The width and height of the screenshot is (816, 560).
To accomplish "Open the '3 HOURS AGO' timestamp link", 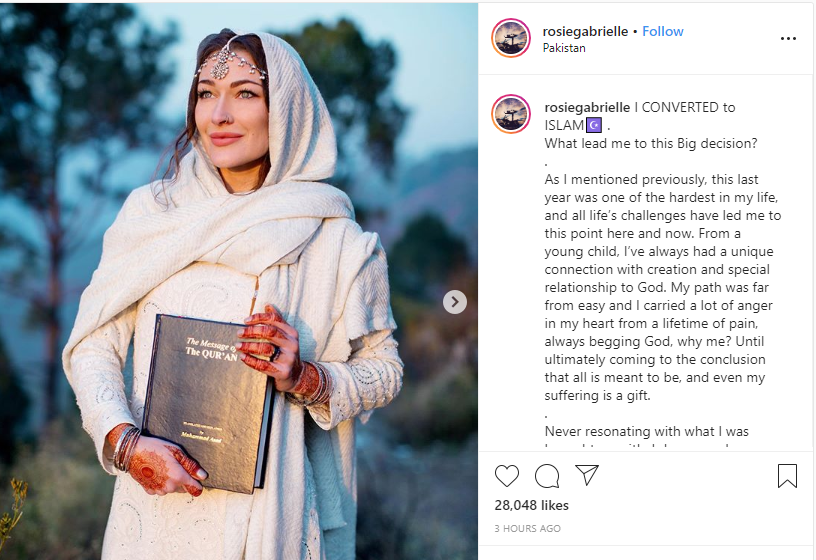I will (527, 529).
